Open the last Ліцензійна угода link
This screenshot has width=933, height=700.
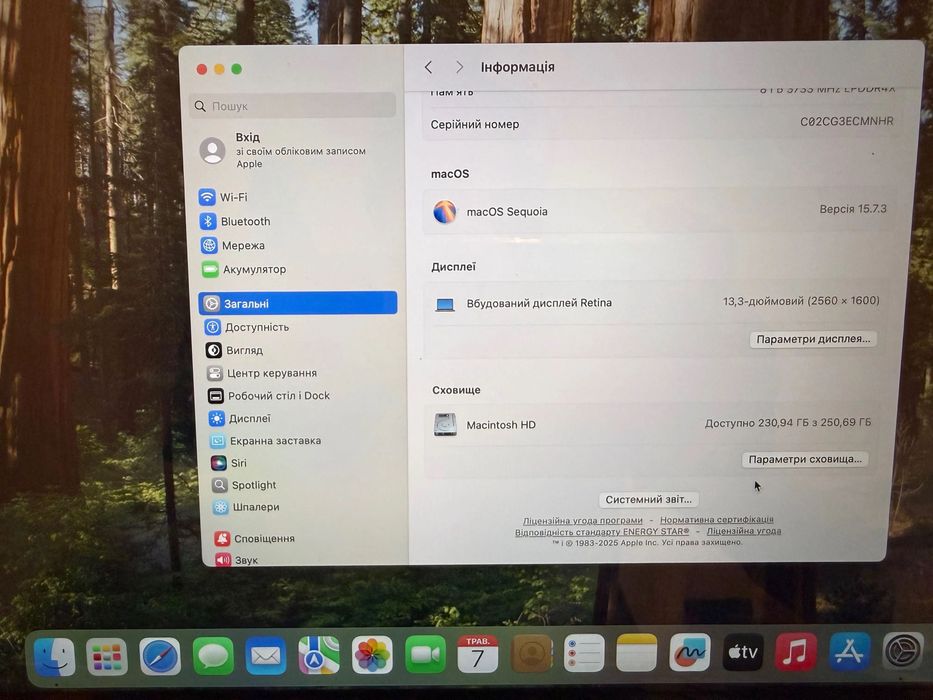tap(744, 530)
